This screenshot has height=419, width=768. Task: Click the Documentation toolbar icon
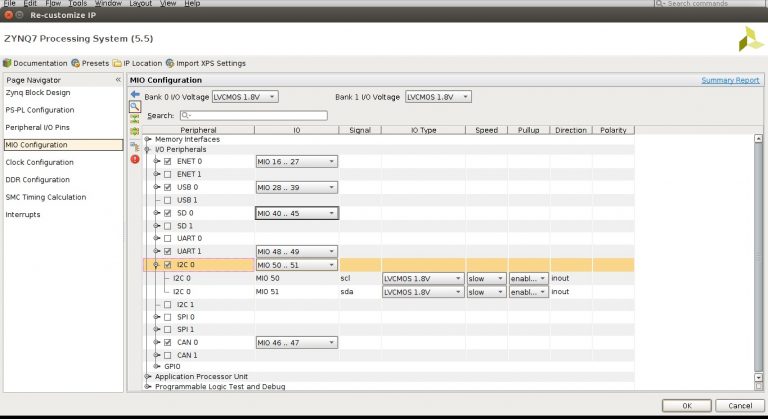coord(8,63)
